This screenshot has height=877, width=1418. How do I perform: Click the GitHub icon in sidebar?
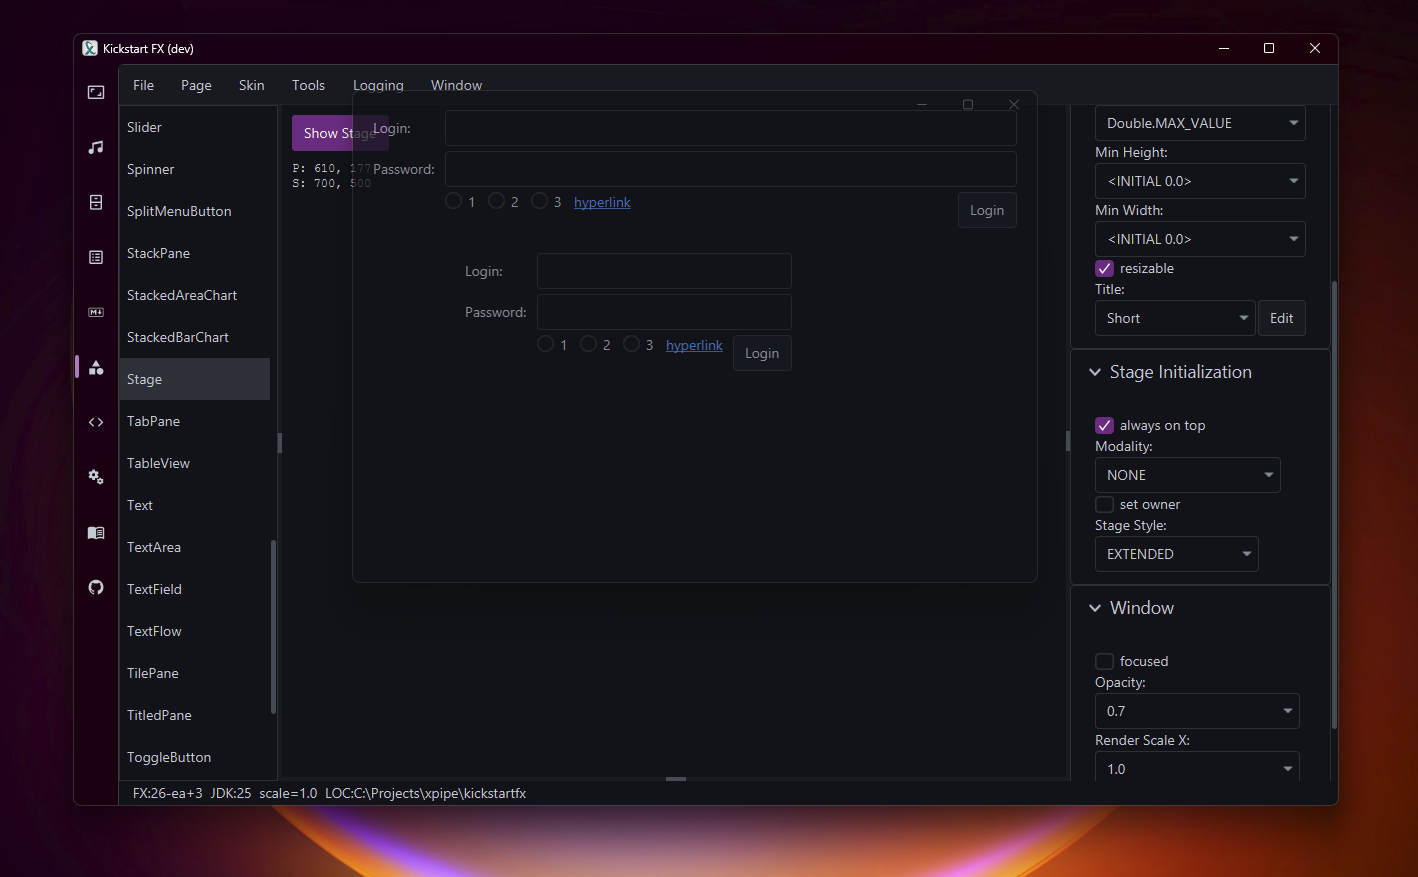96,588
